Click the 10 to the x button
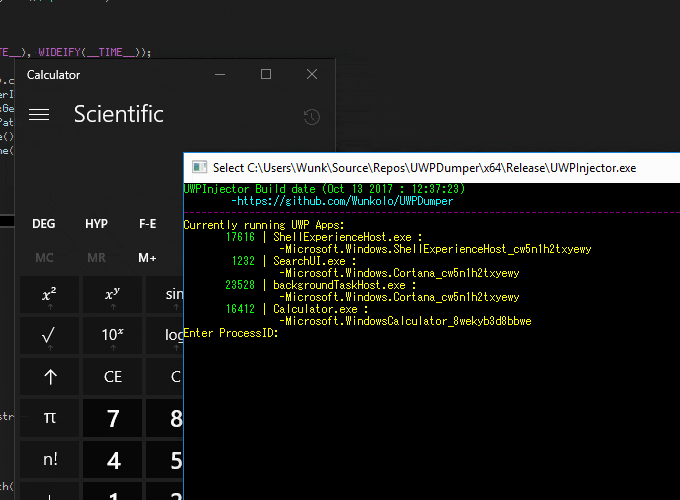This screenshot has width=680, height=500. click(x=112, y=335)
